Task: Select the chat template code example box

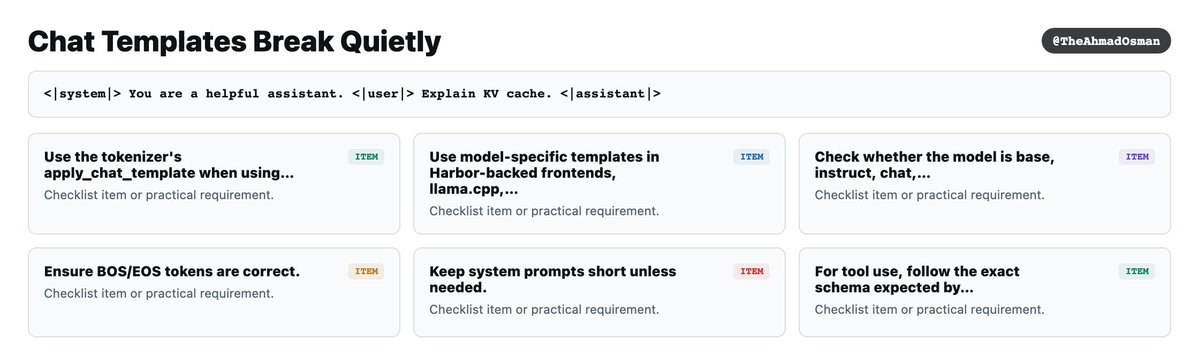Action: 600,94
